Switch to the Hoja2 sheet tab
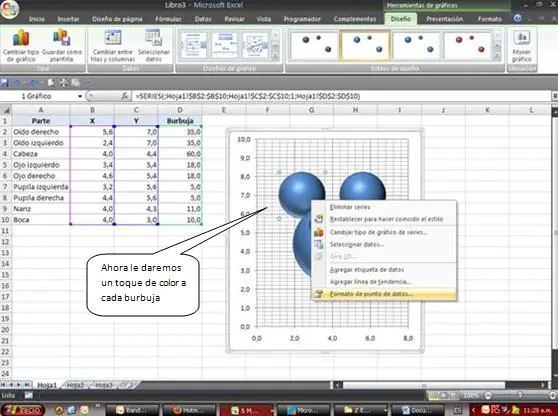558x416 pixels. [x=75, y=385]
